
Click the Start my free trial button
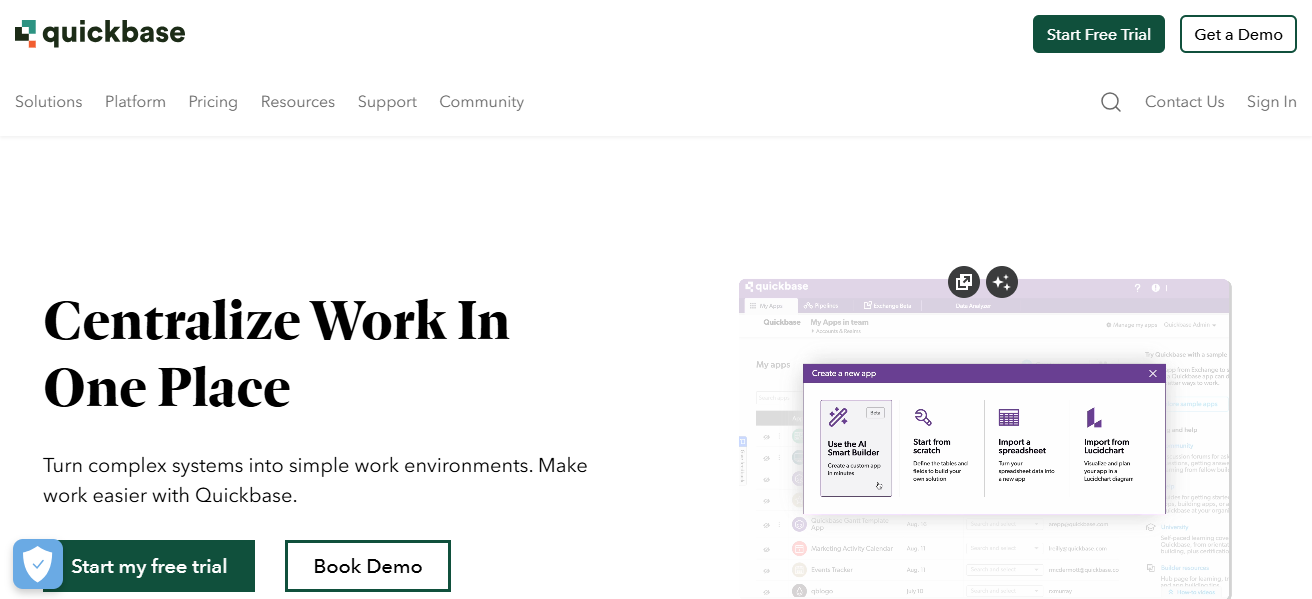click(149, 566)
